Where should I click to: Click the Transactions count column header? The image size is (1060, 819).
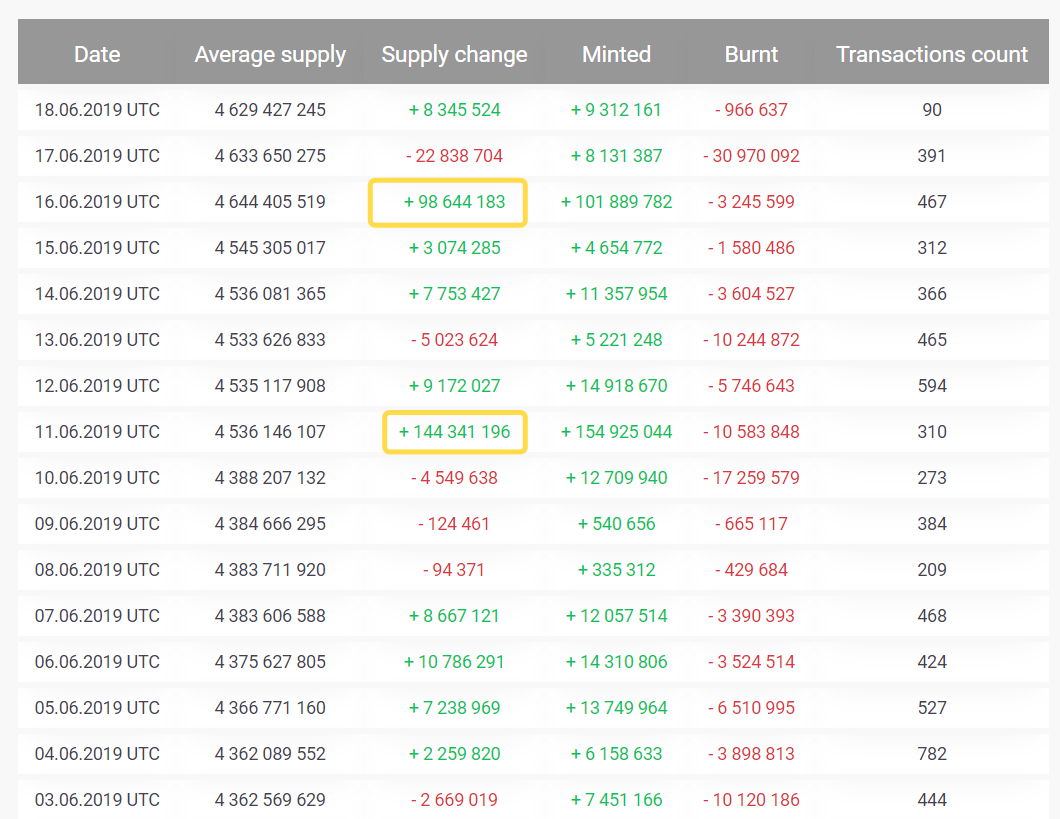pos(932,54)
